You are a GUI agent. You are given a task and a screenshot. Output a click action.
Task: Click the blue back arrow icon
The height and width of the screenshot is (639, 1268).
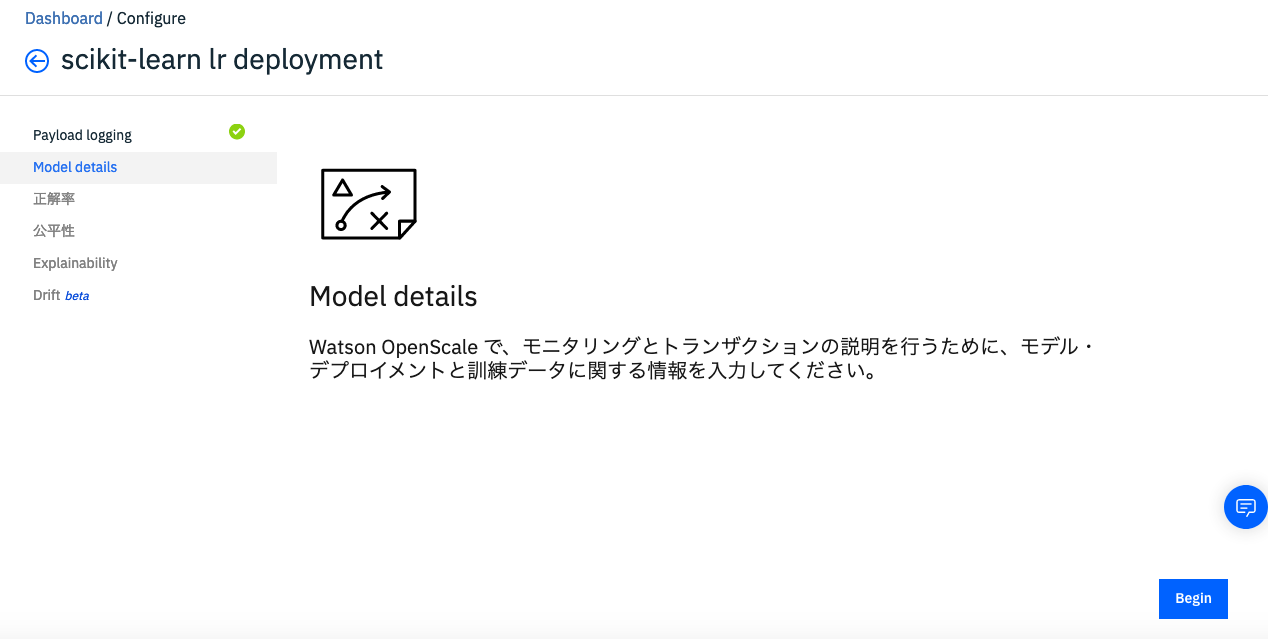tap(37, 61)
